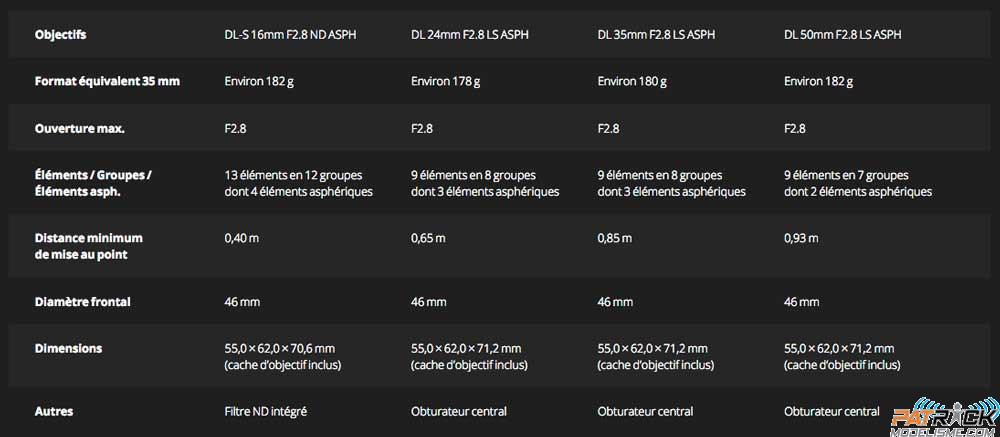Click the Patrick Modelisme watermark logo

coord(945,416)
